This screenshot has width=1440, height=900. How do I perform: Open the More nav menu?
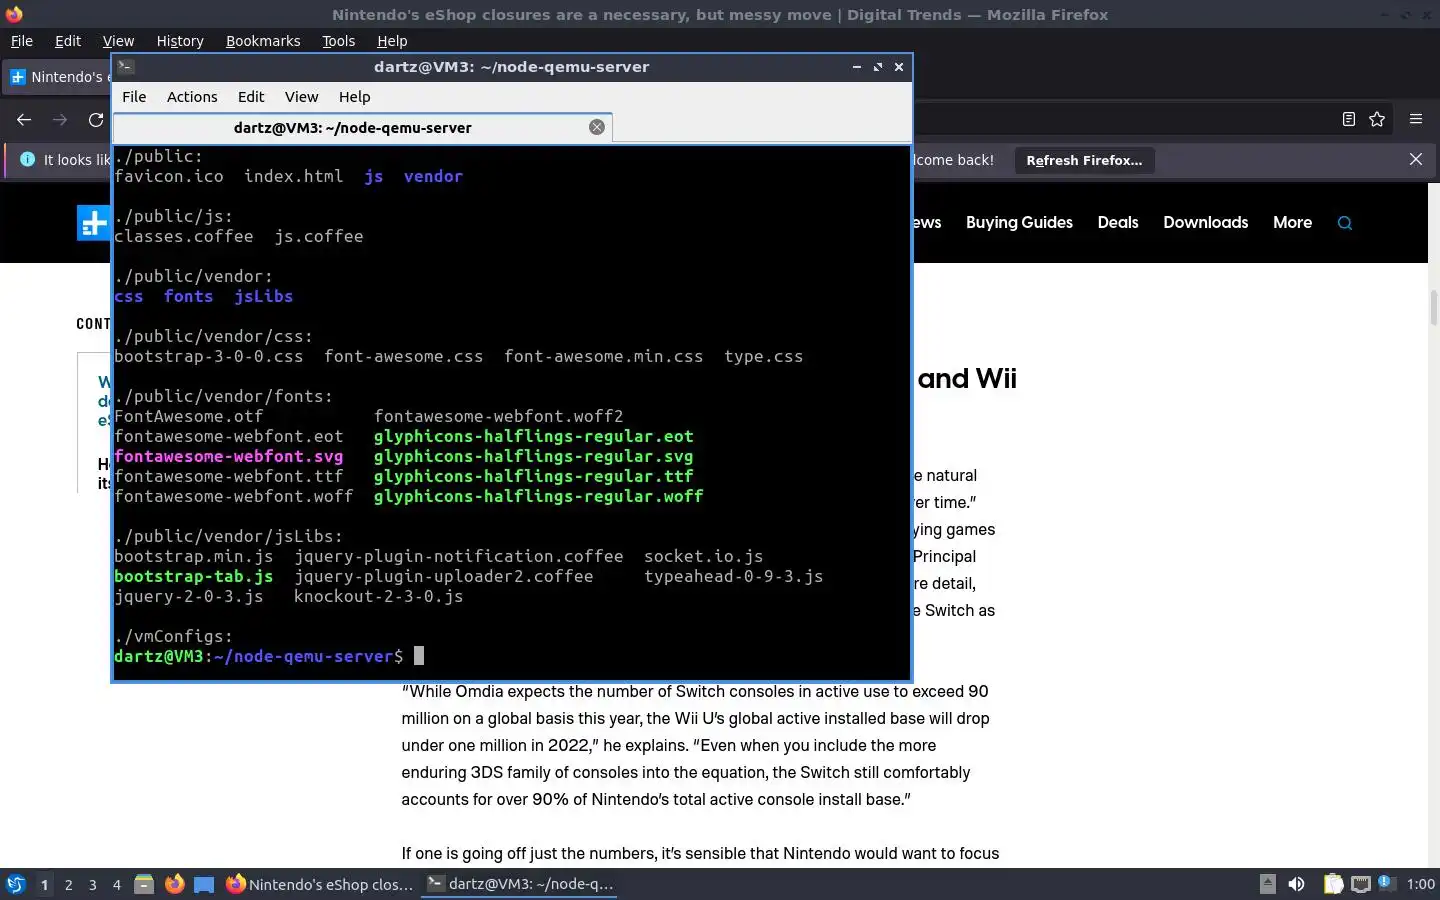1292,222
